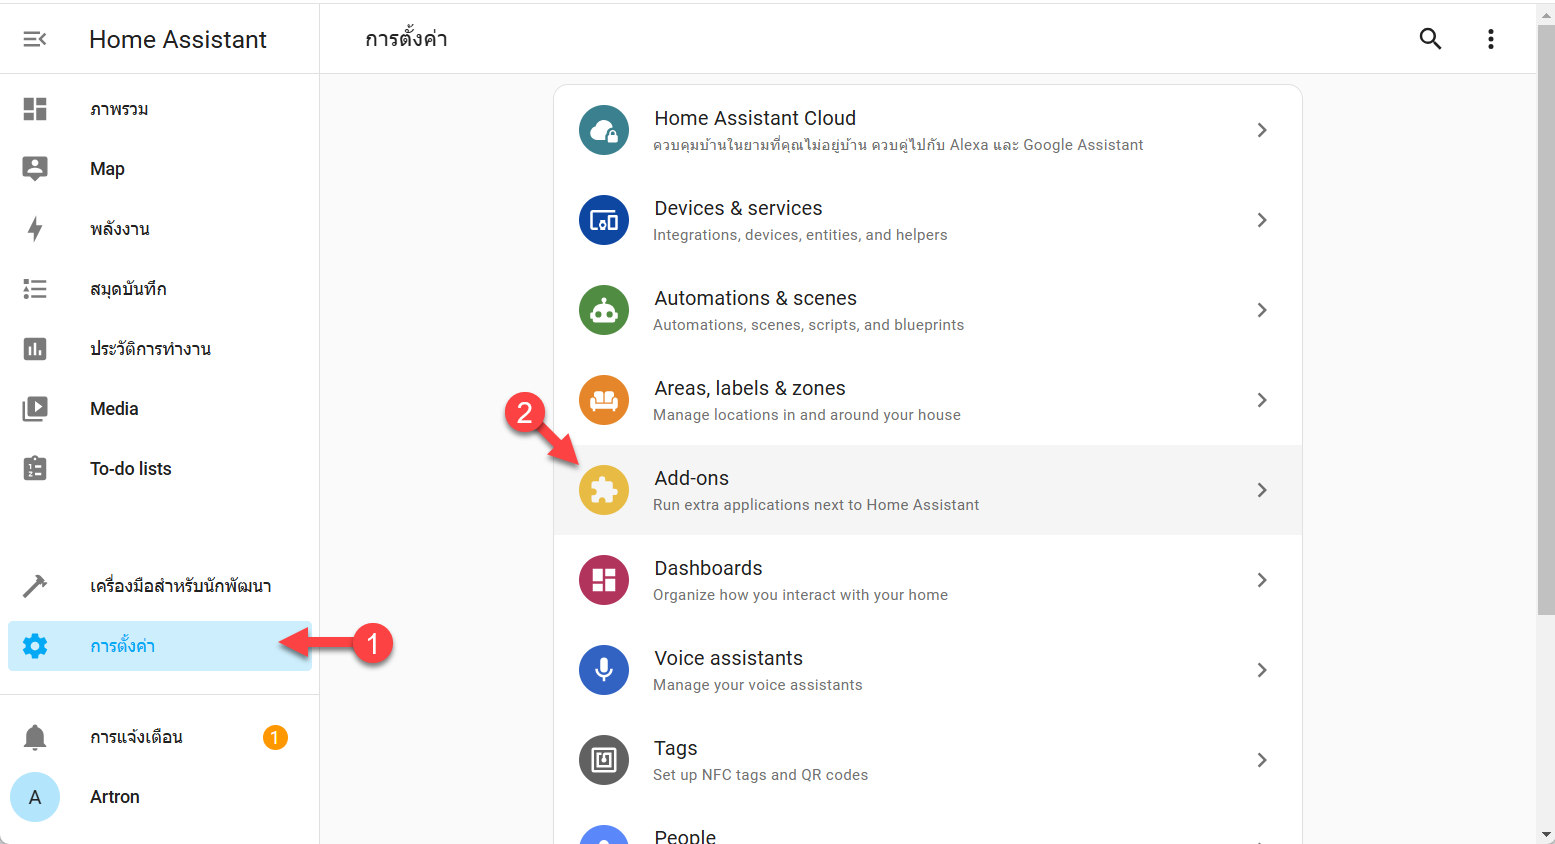Click the Devices & services icon
This screenshot has height=844, width=1555.
604,220
